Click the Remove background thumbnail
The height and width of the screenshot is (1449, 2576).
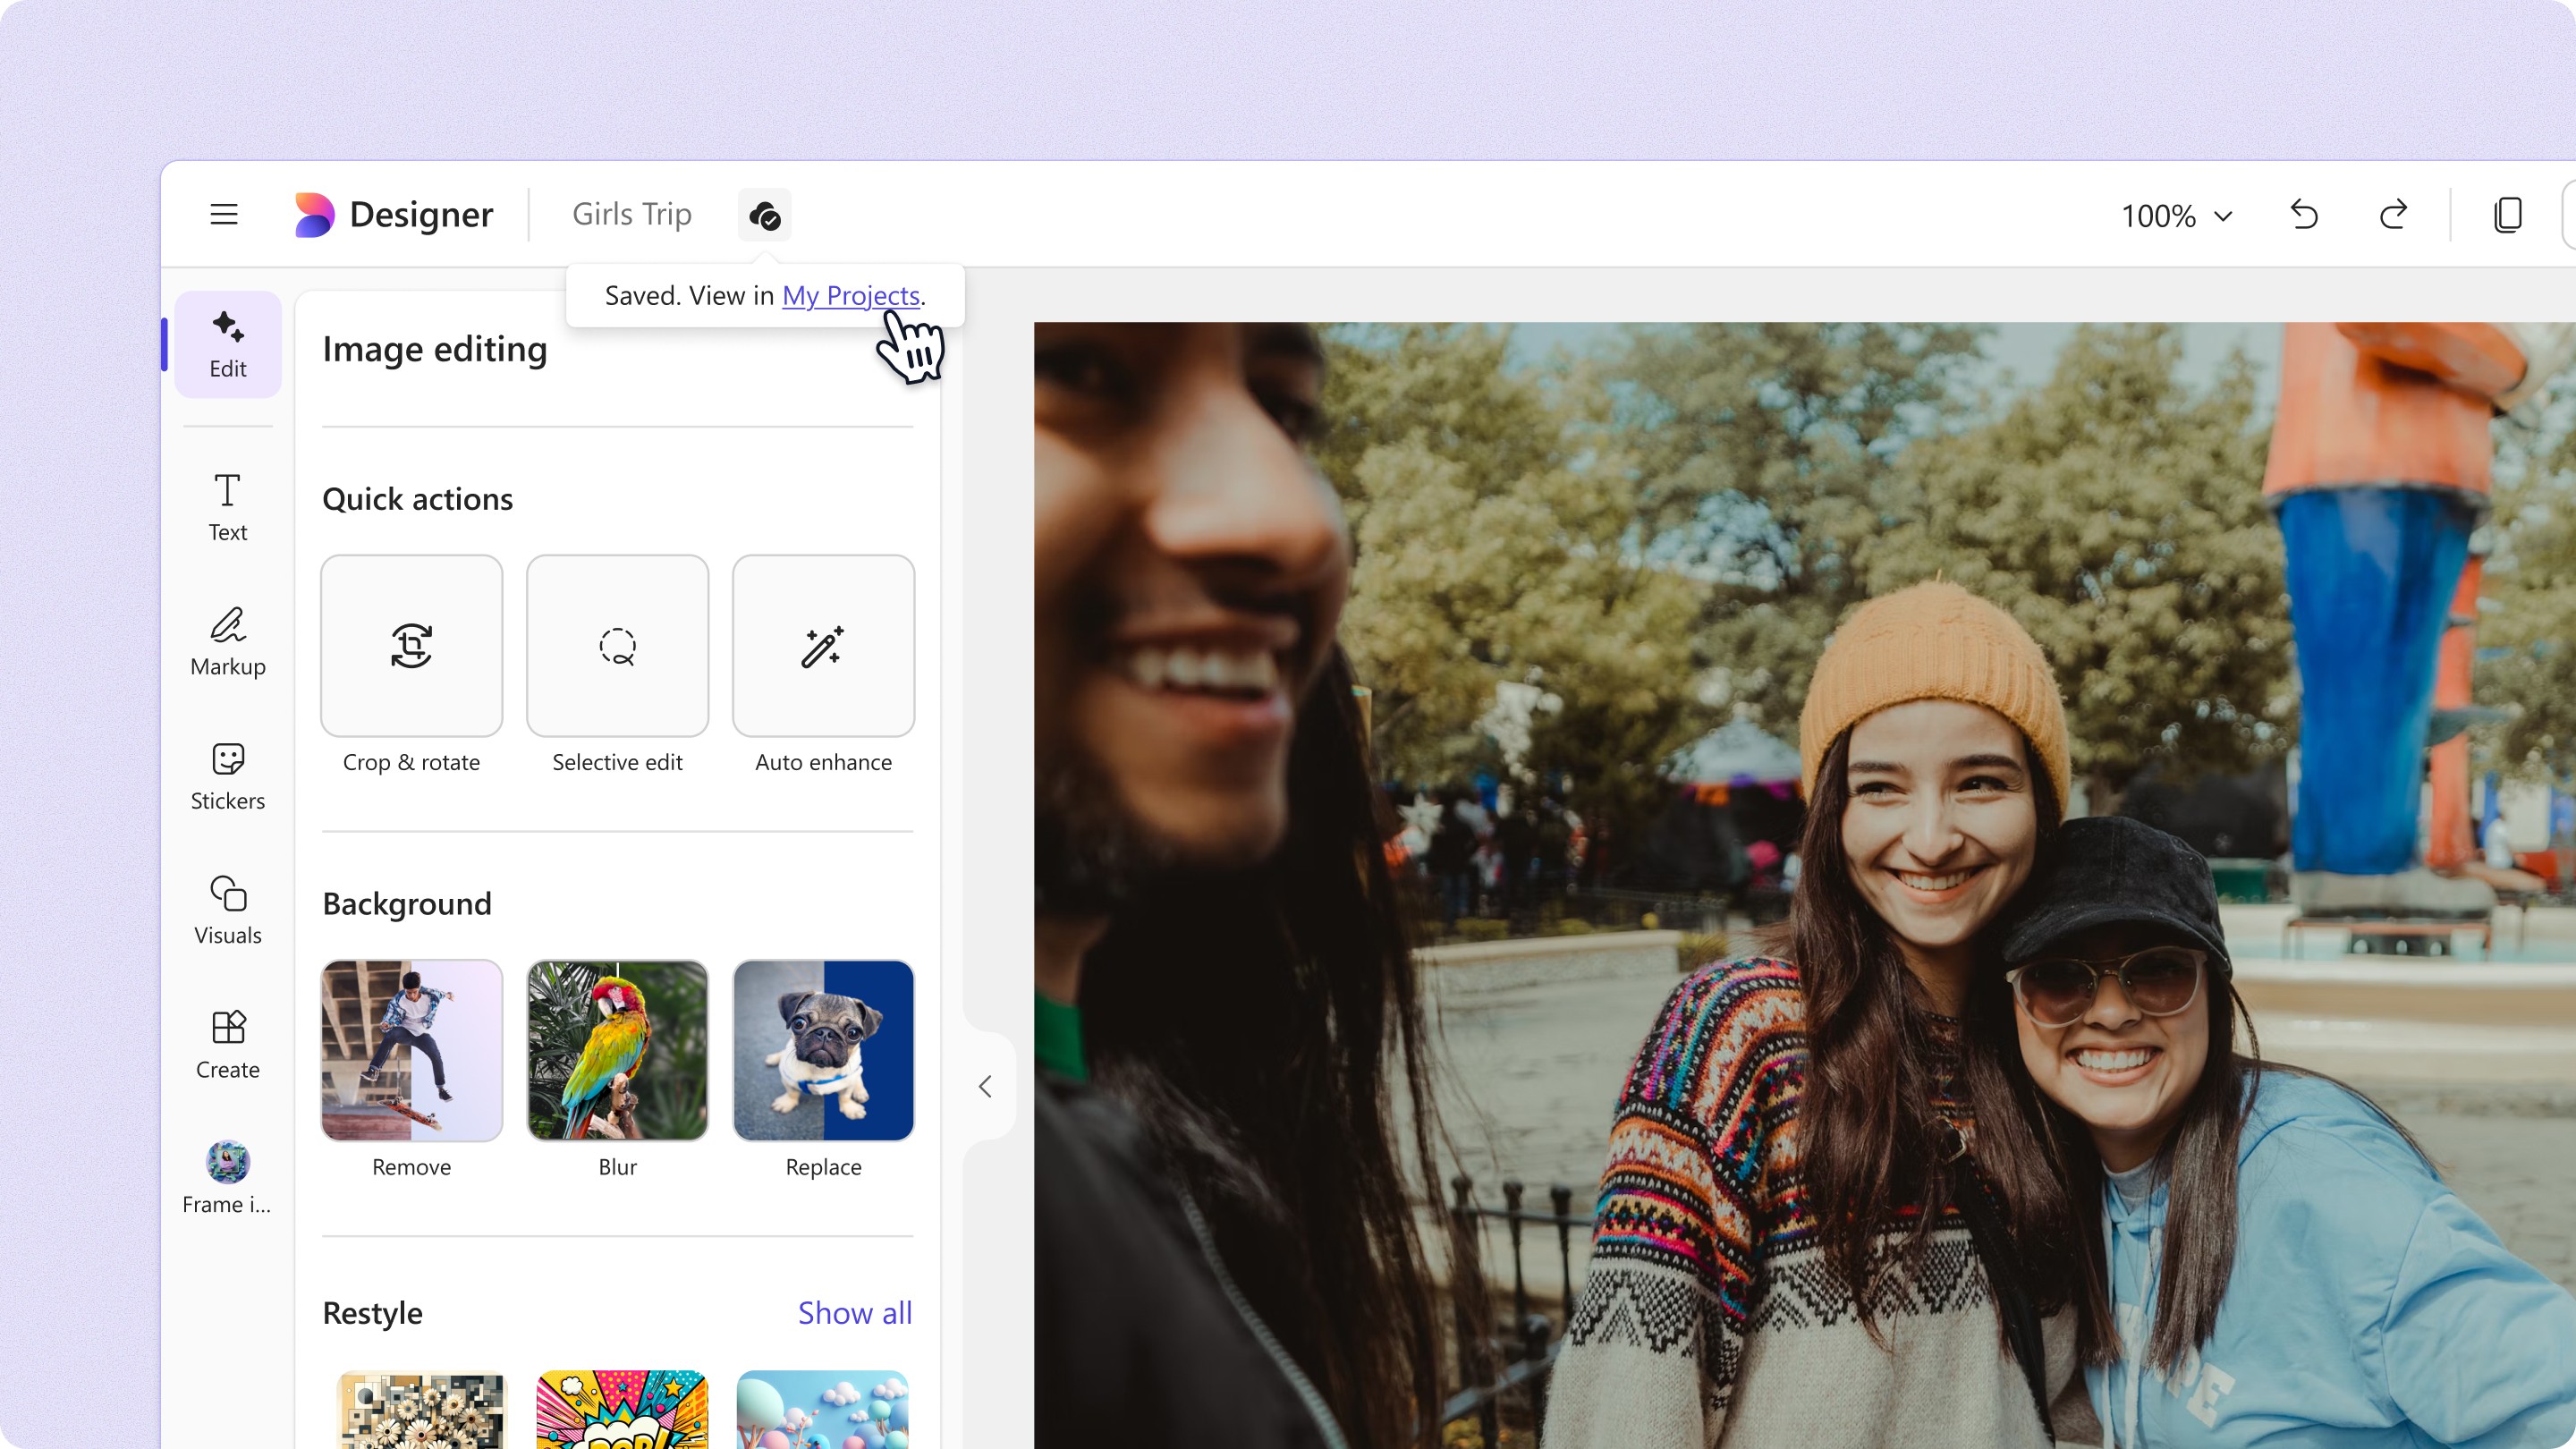(411, 1050)
